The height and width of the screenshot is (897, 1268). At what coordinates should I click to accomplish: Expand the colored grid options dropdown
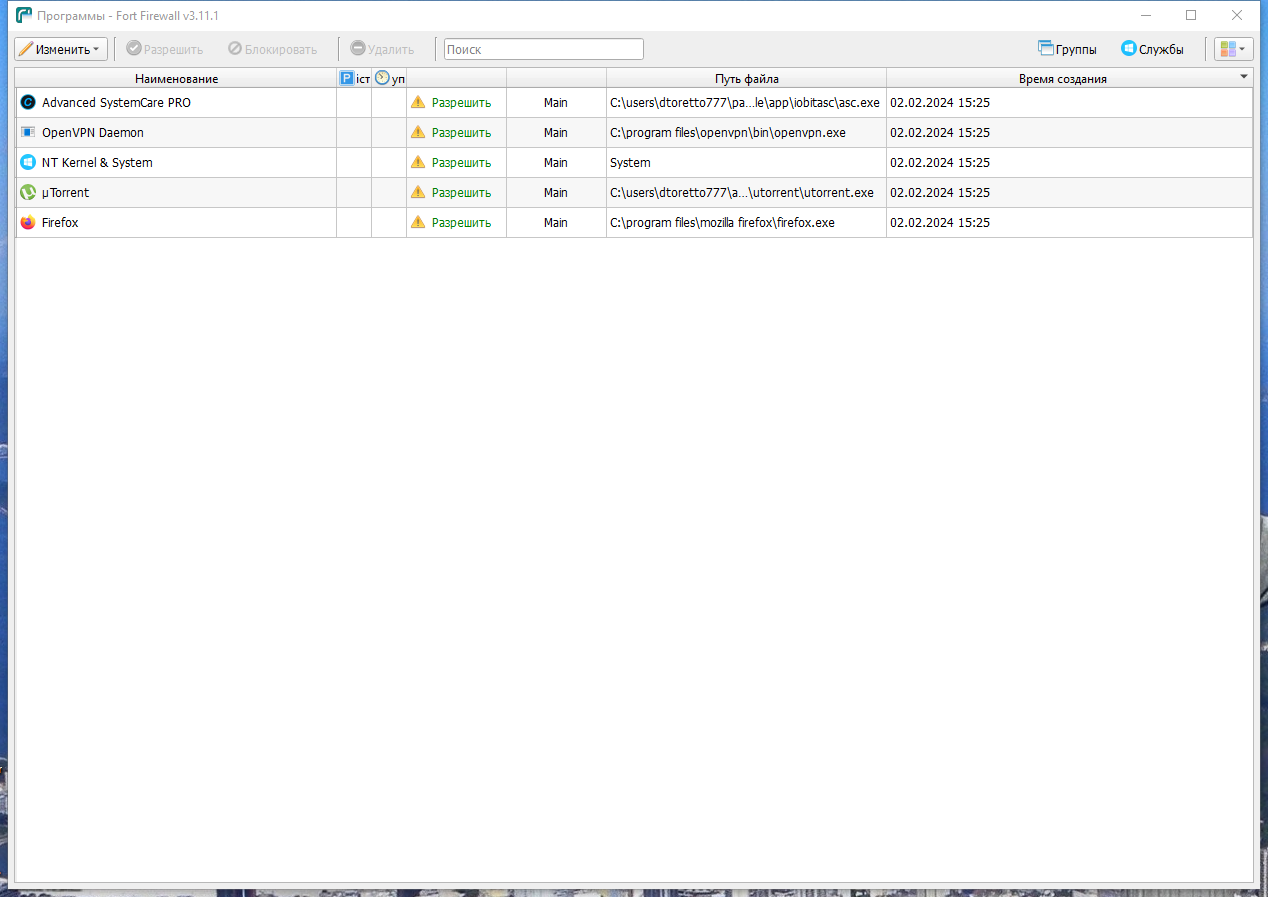click(x=1234, y=49)
